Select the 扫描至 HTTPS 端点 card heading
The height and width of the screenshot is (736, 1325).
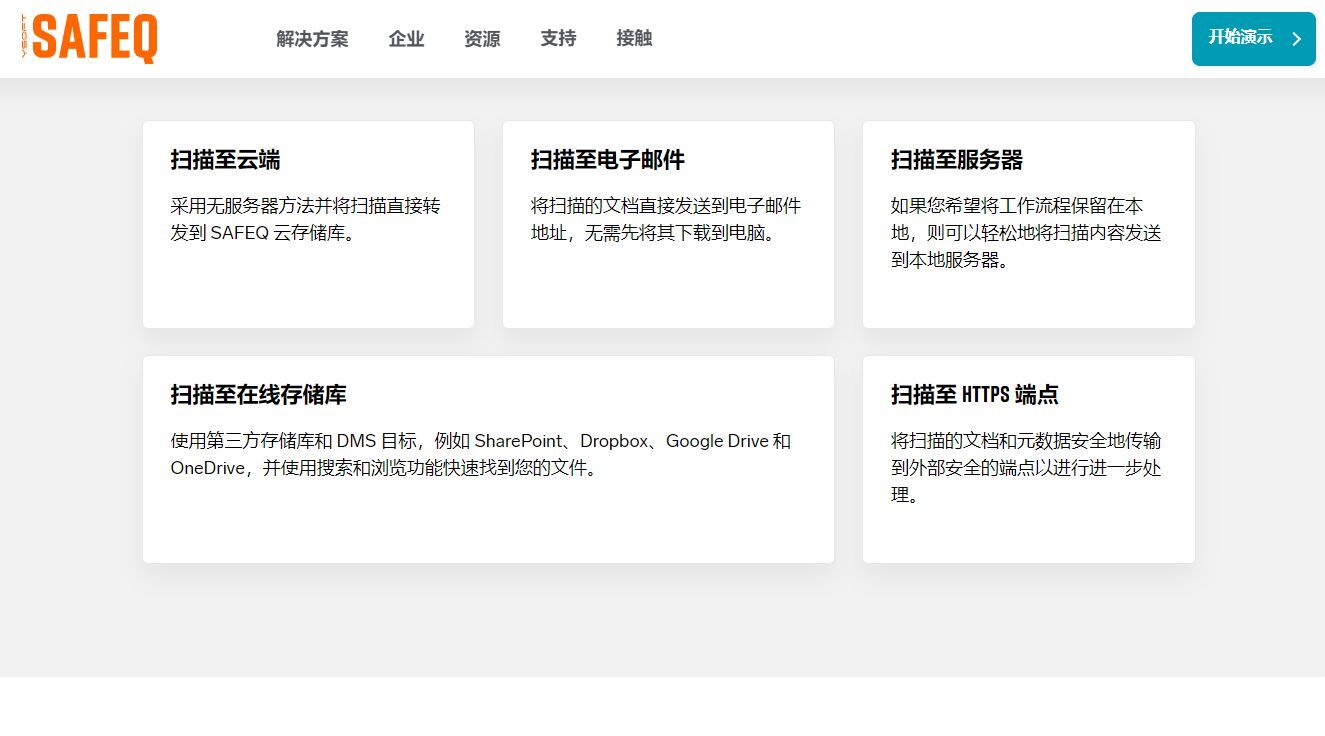(x=975, y=395)
